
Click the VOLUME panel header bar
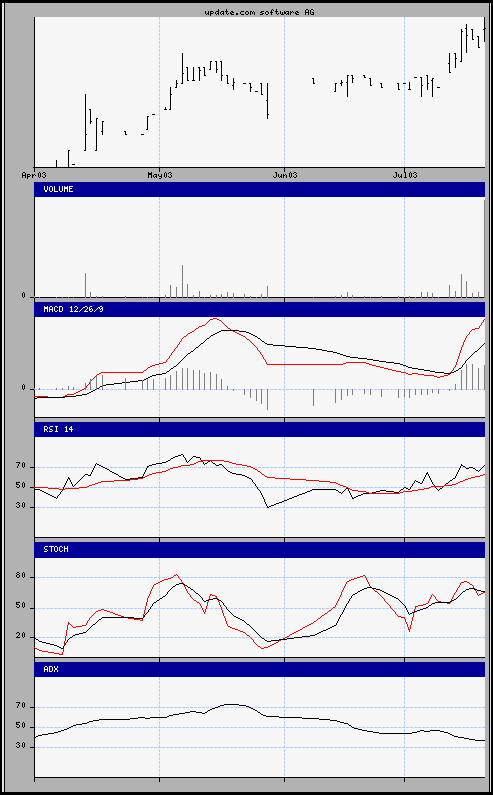[x=260, y=190]
